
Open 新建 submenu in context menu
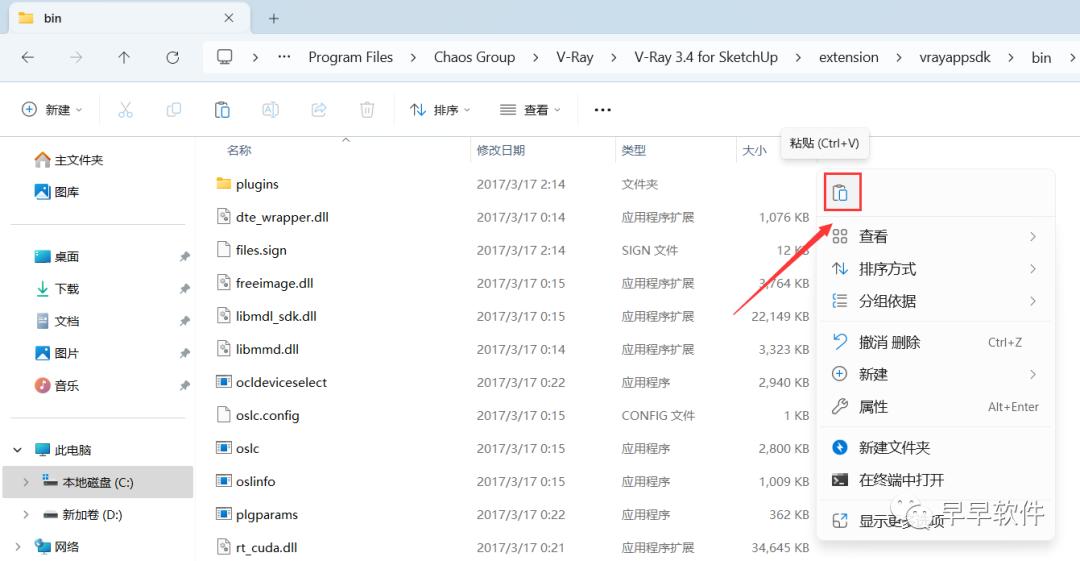point(935,374)
